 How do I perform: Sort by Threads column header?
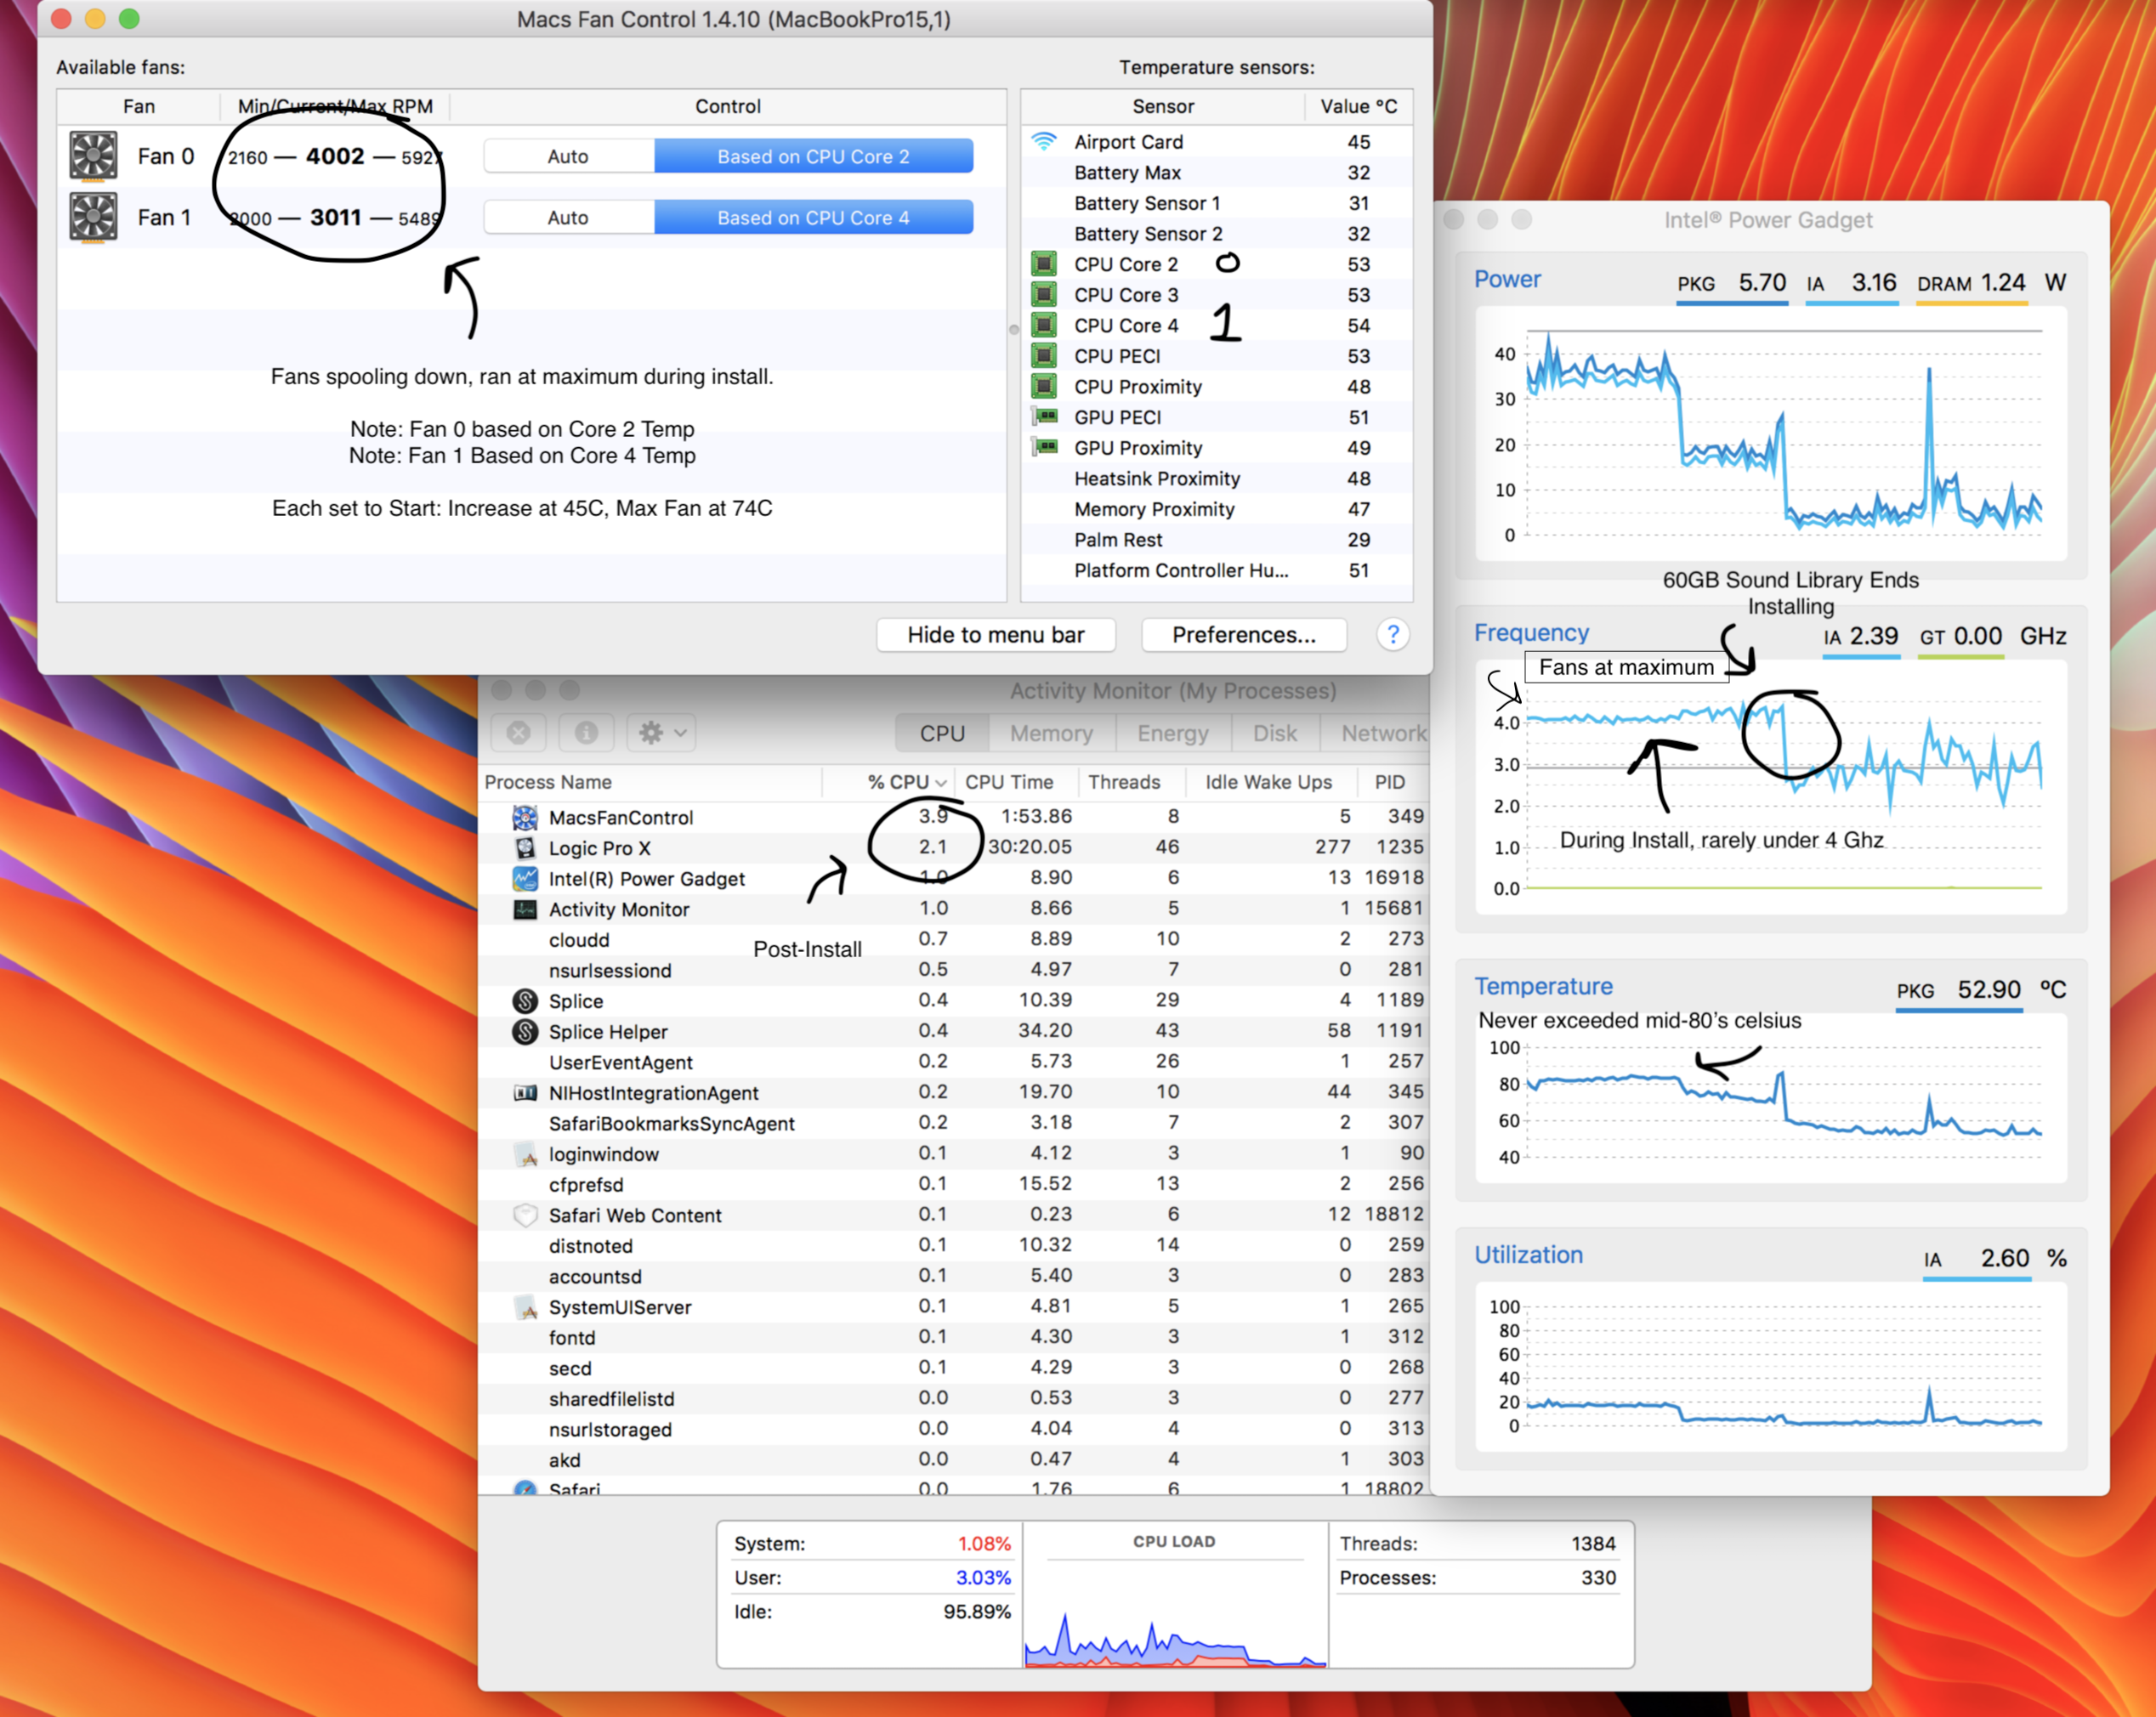click(1131, 782)
